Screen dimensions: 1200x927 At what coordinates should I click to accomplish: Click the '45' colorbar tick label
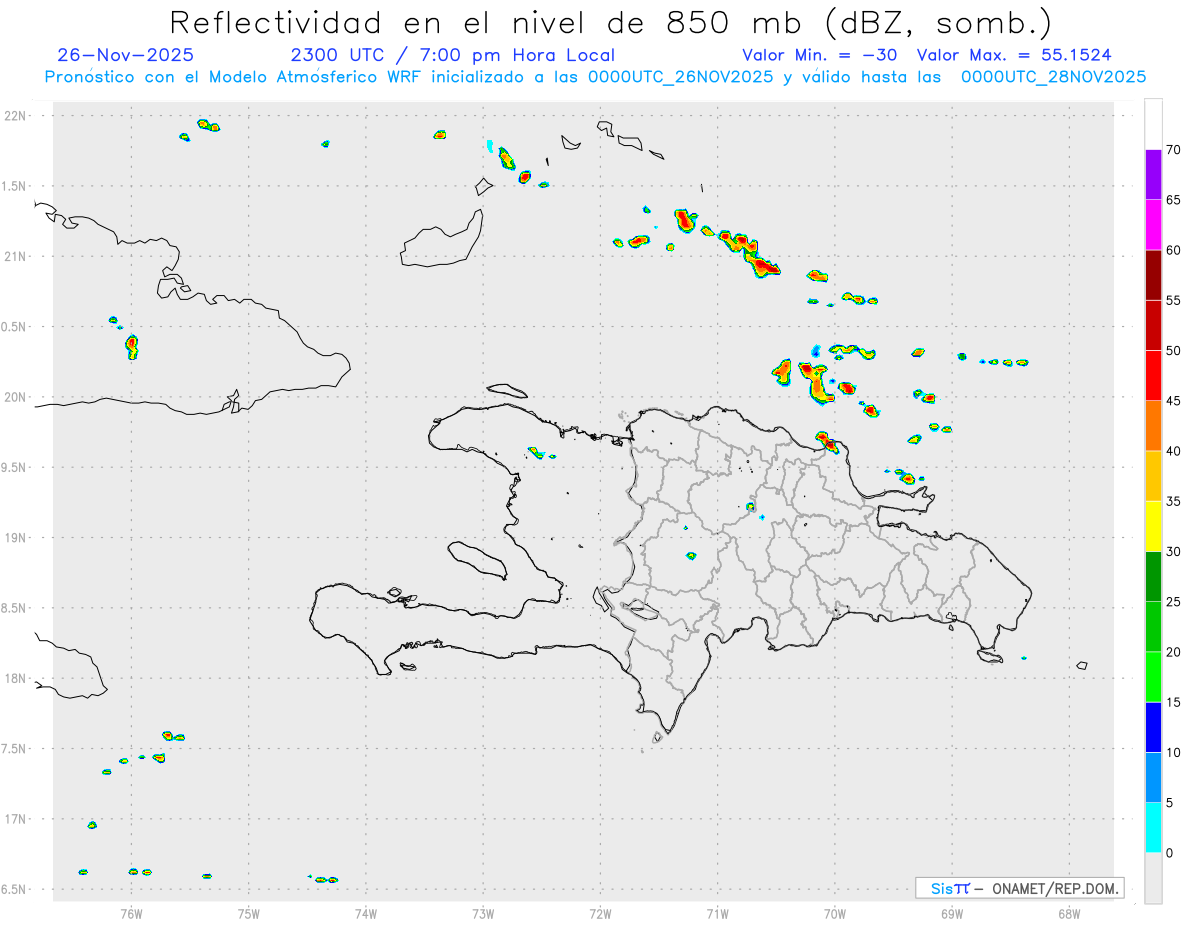click(1174, 401)
